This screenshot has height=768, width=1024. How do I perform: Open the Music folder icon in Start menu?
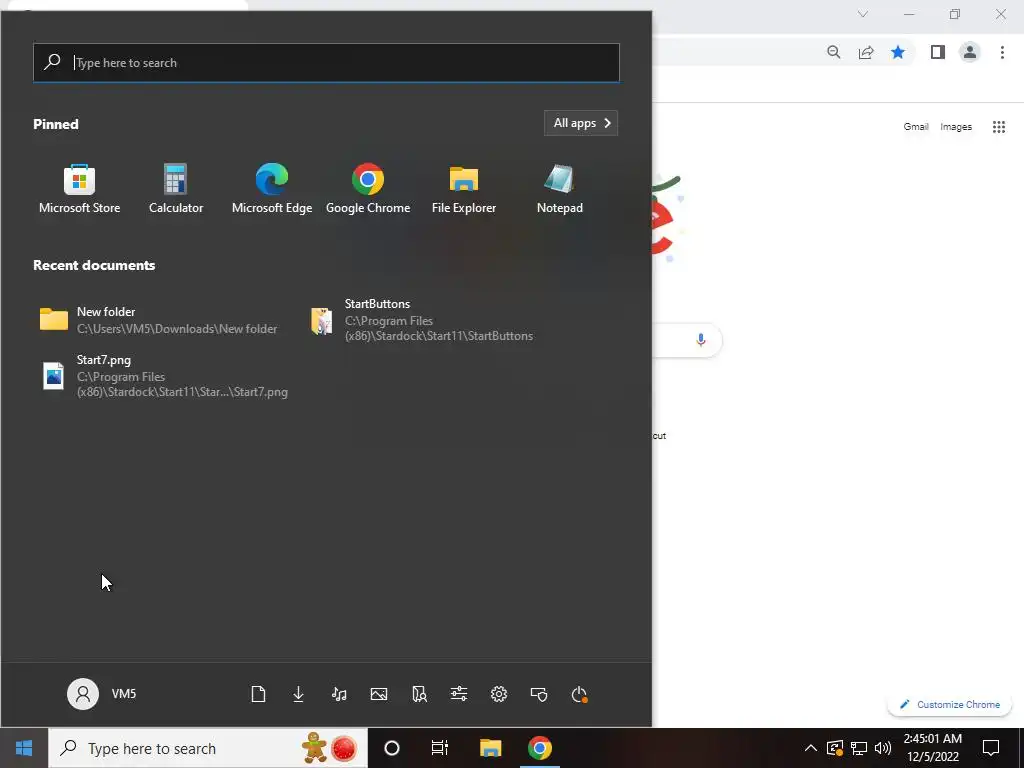coord(339,694)
